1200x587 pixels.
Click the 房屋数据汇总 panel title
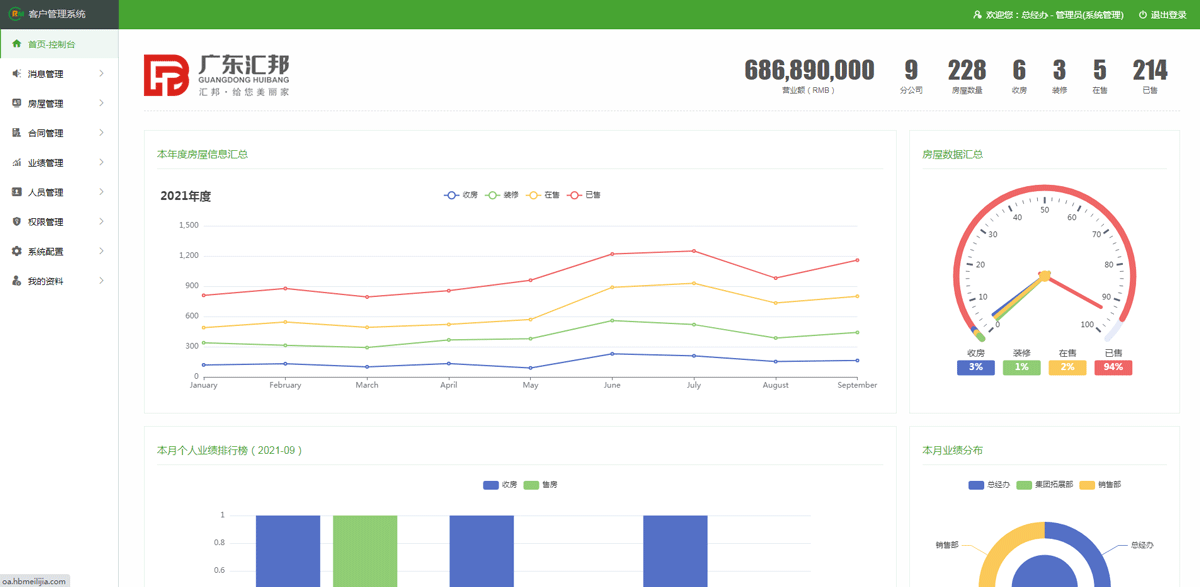tap(952, 154)
